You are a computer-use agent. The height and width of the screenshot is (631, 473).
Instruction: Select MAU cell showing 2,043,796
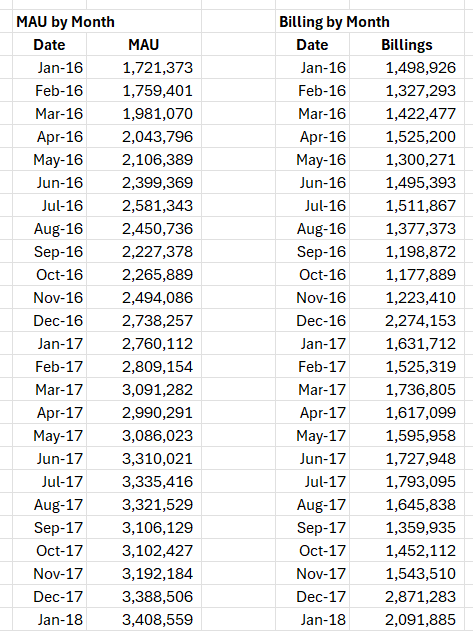click(x=144, y=136)
